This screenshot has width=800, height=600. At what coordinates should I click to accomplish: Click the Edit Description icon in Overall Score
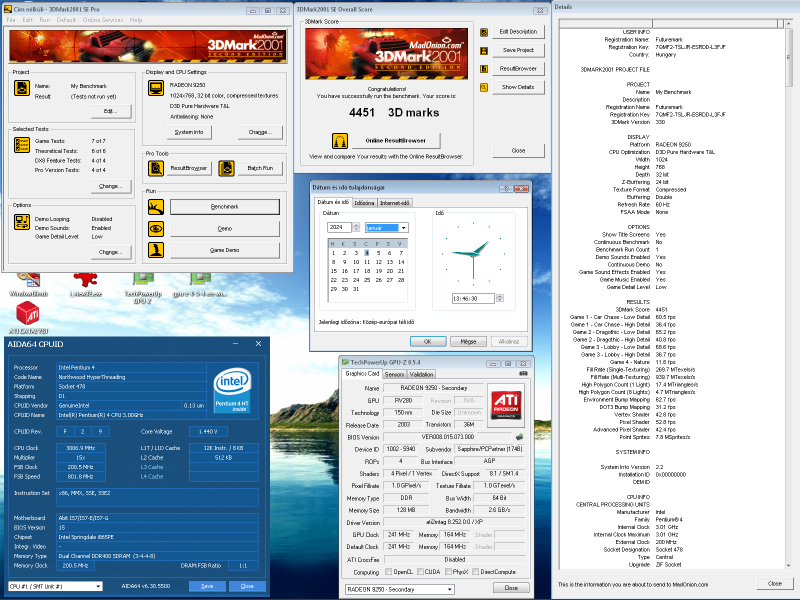(x=484, y=32)
